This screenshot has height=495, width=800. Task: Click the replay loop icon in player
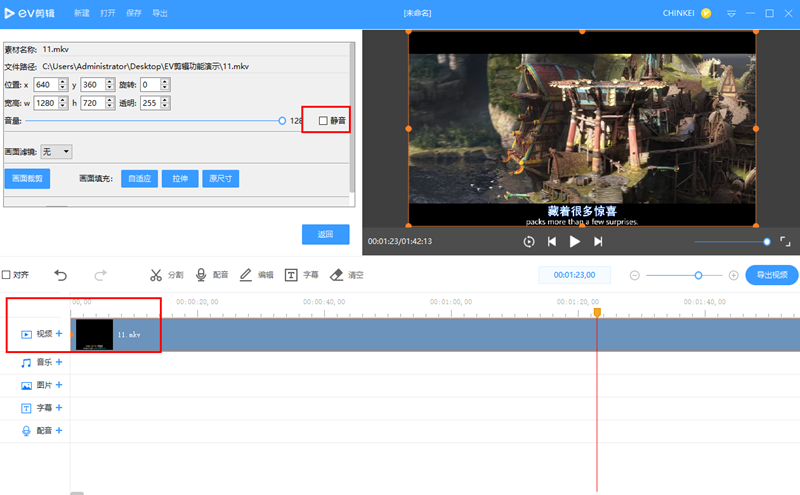point(529,242)
